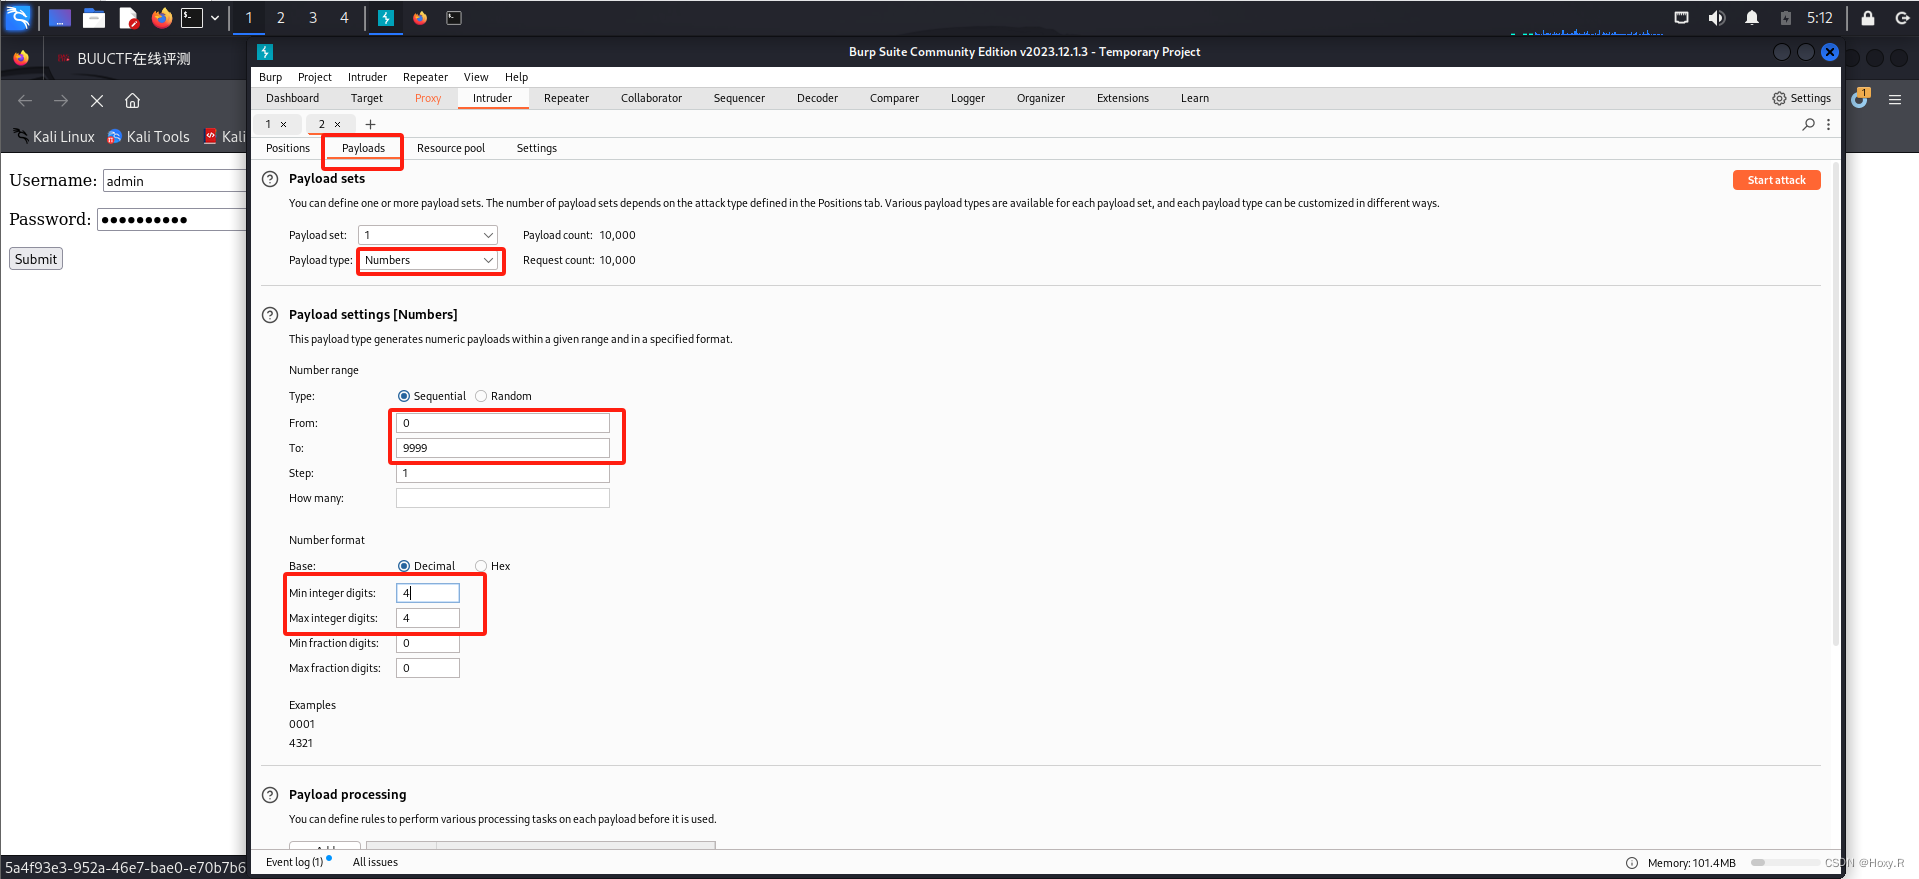This screenshot has width=1919, height=879.
Task: Open the Intruder menu in menu bar
Action: (x=367, y=77)
